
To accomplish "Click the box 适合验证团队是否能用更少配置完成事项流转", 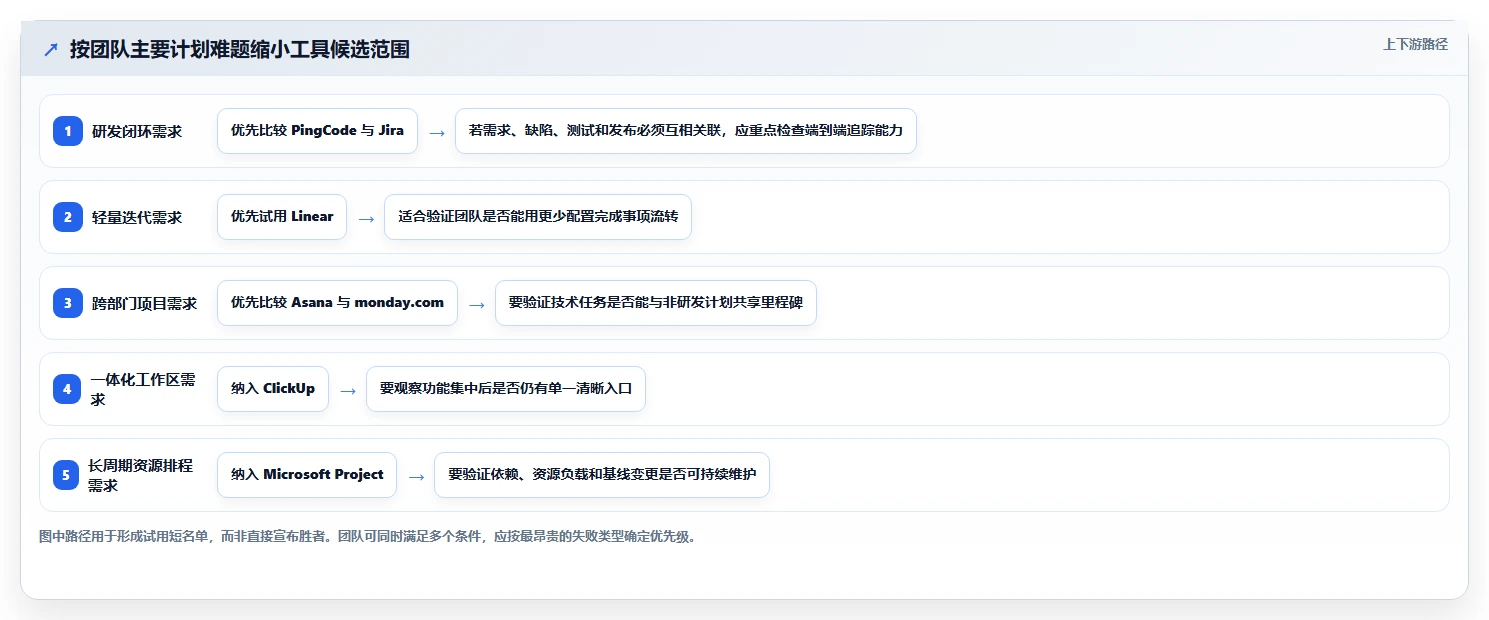I will (538, 217).
